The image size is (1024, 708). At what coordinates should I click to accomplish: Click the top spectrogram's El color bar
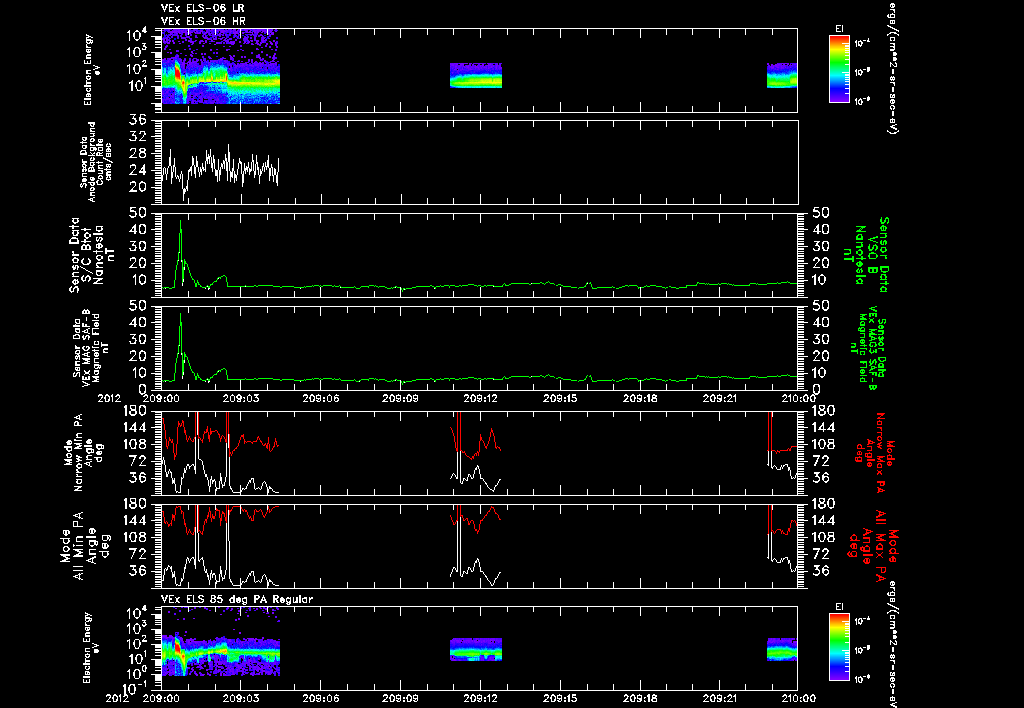[x=839, y=69]
